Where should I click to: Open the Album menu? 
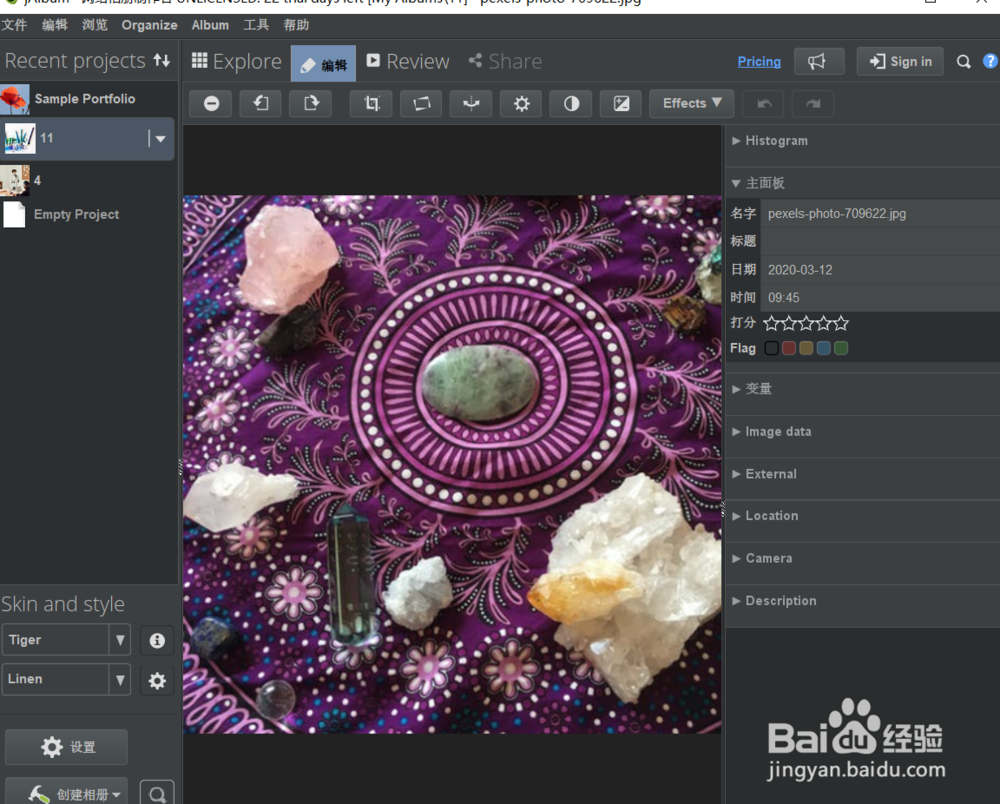(210, 25)
